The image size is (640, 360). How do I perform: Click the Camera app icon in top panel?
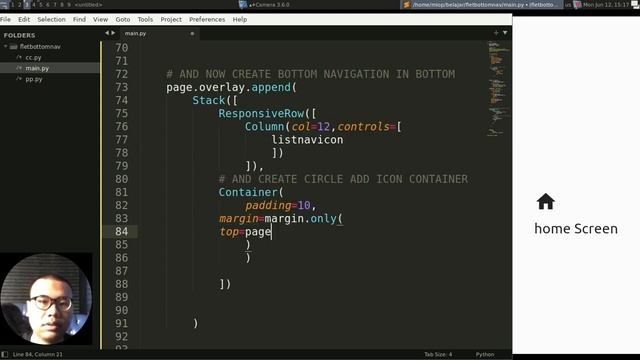pos(243,4)
